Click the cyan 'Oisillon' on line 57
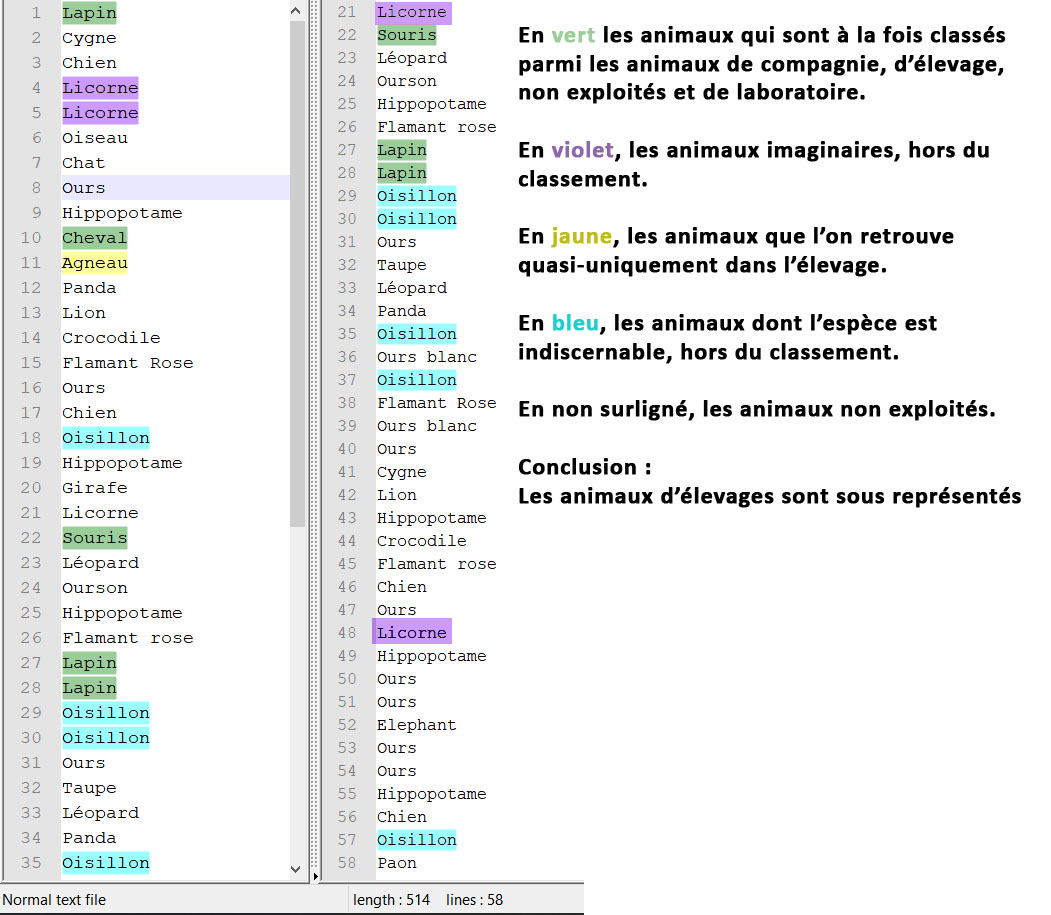 tap(416, 840)
